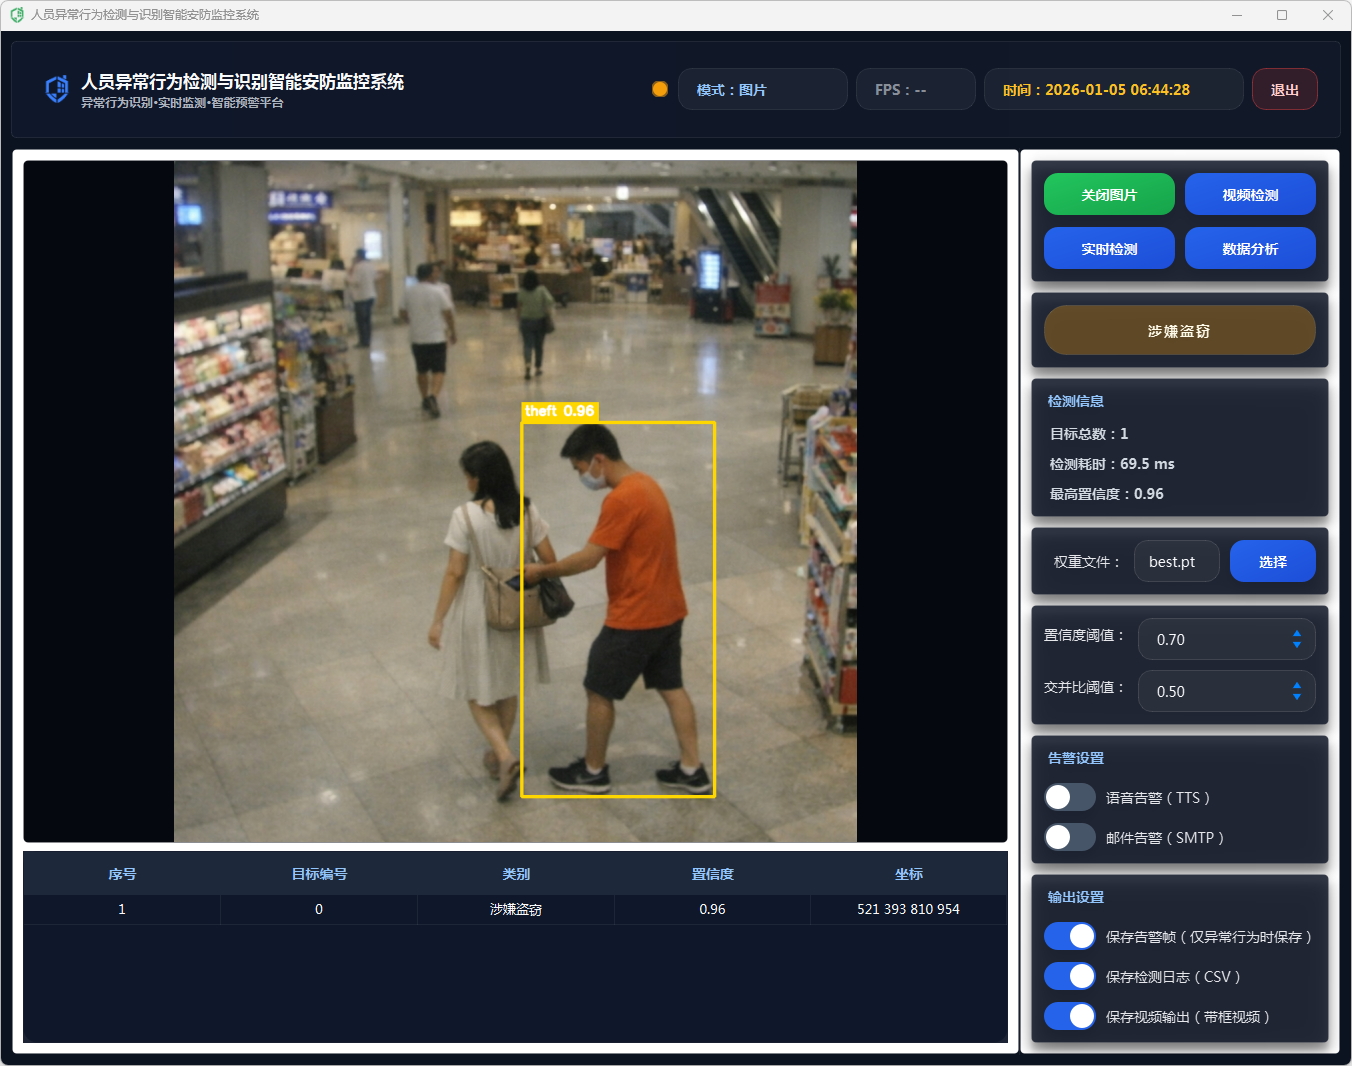The height and width of the screenshot is (1066, 1352).
Task: Maximize the application window
Action: tap(1282, 15)
